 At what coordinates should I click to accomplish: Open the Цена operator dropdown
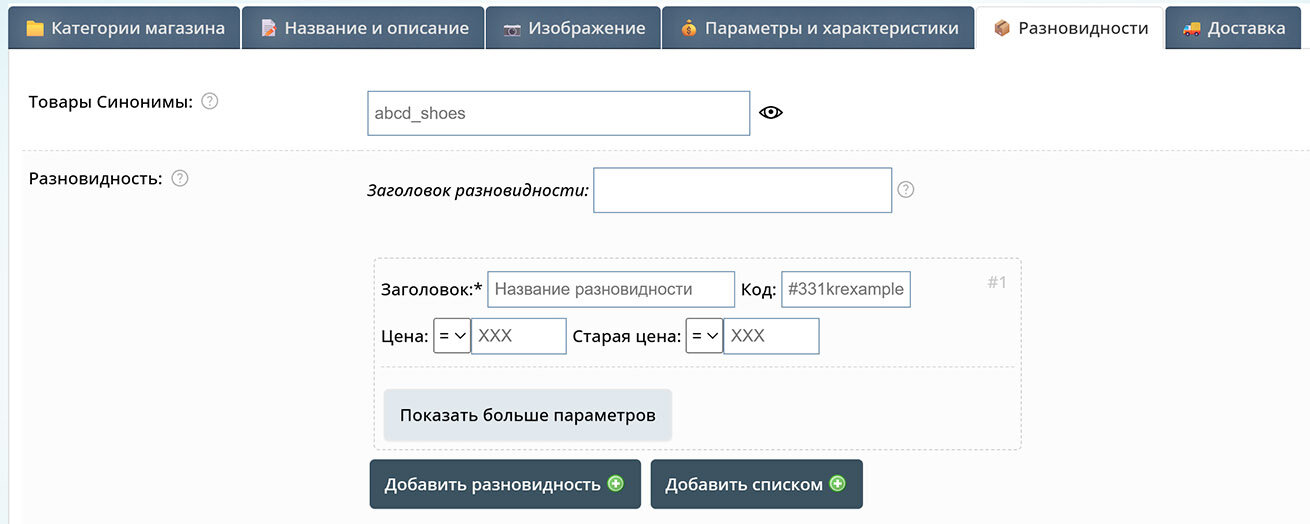click(452, 336)
